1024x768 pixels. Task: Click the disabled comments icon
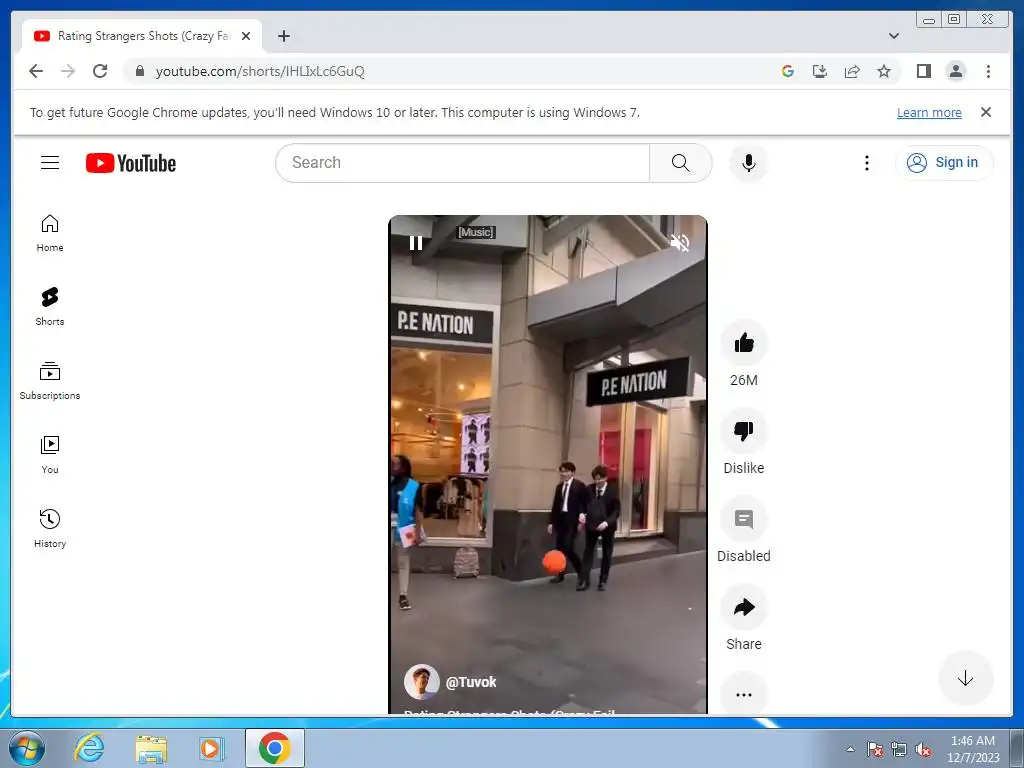click(x=744, y=519)
